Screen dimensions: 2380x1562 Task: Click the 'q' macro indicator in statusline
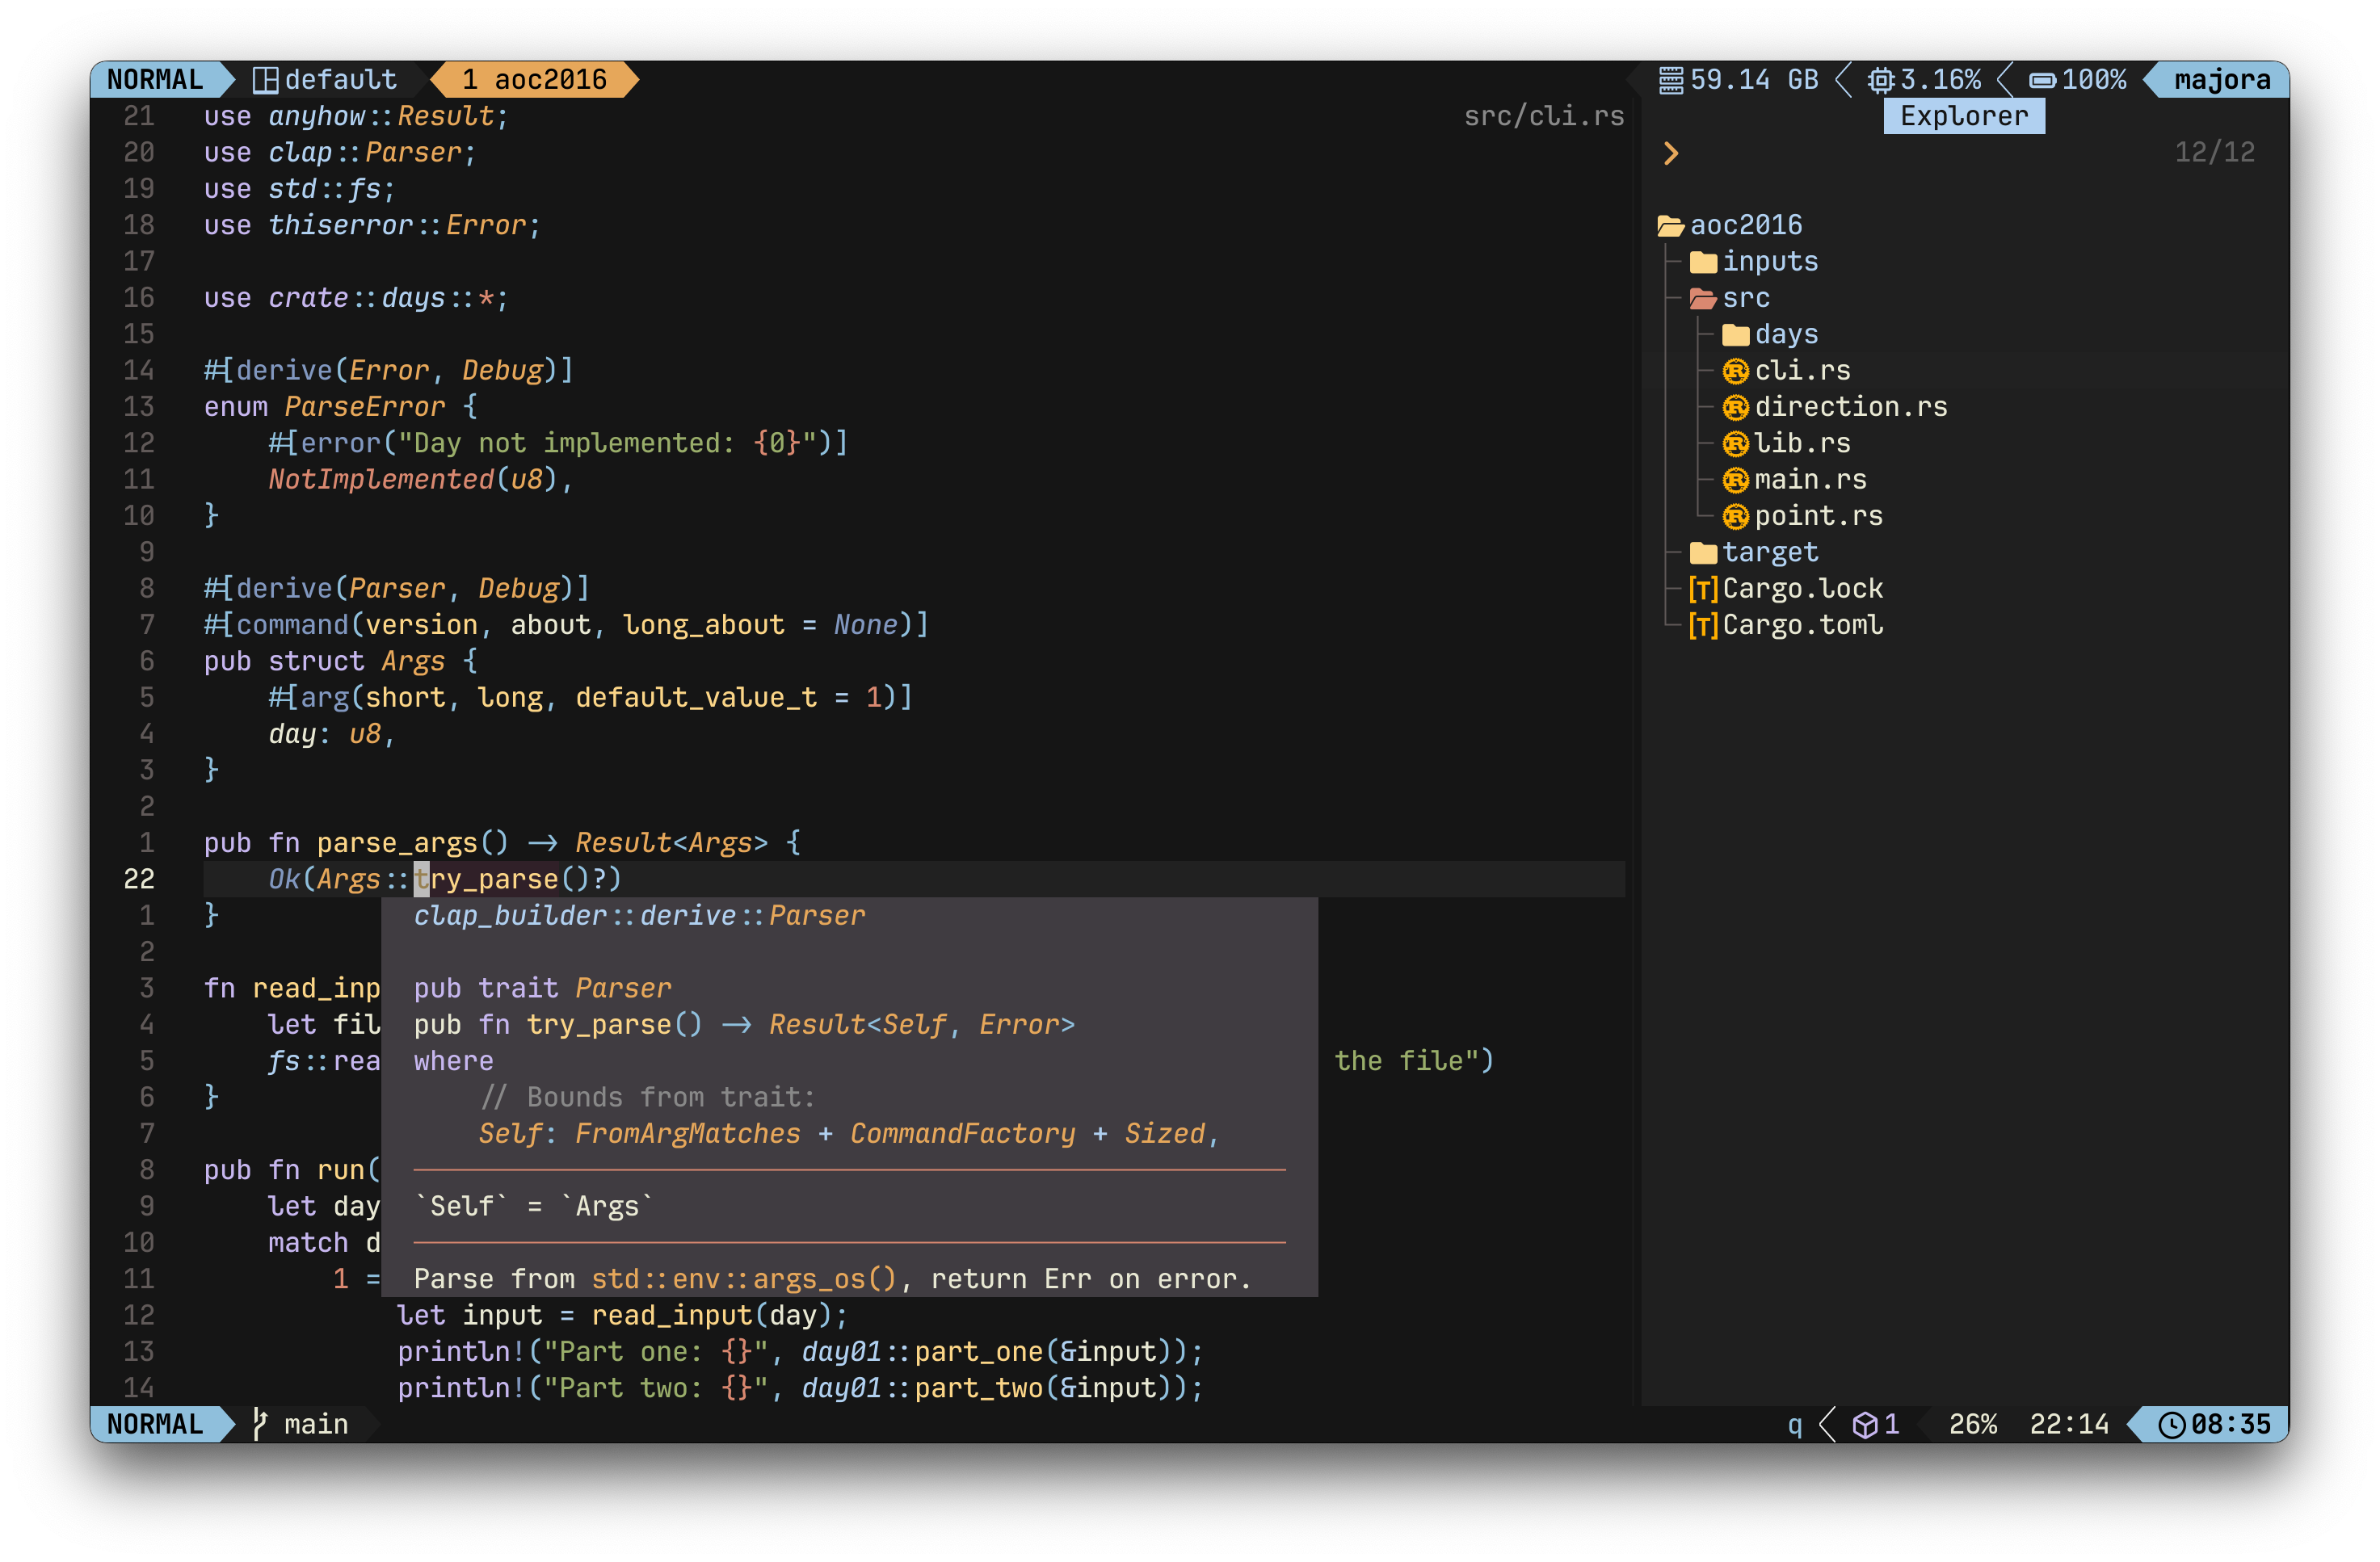click(1794, 1426)
